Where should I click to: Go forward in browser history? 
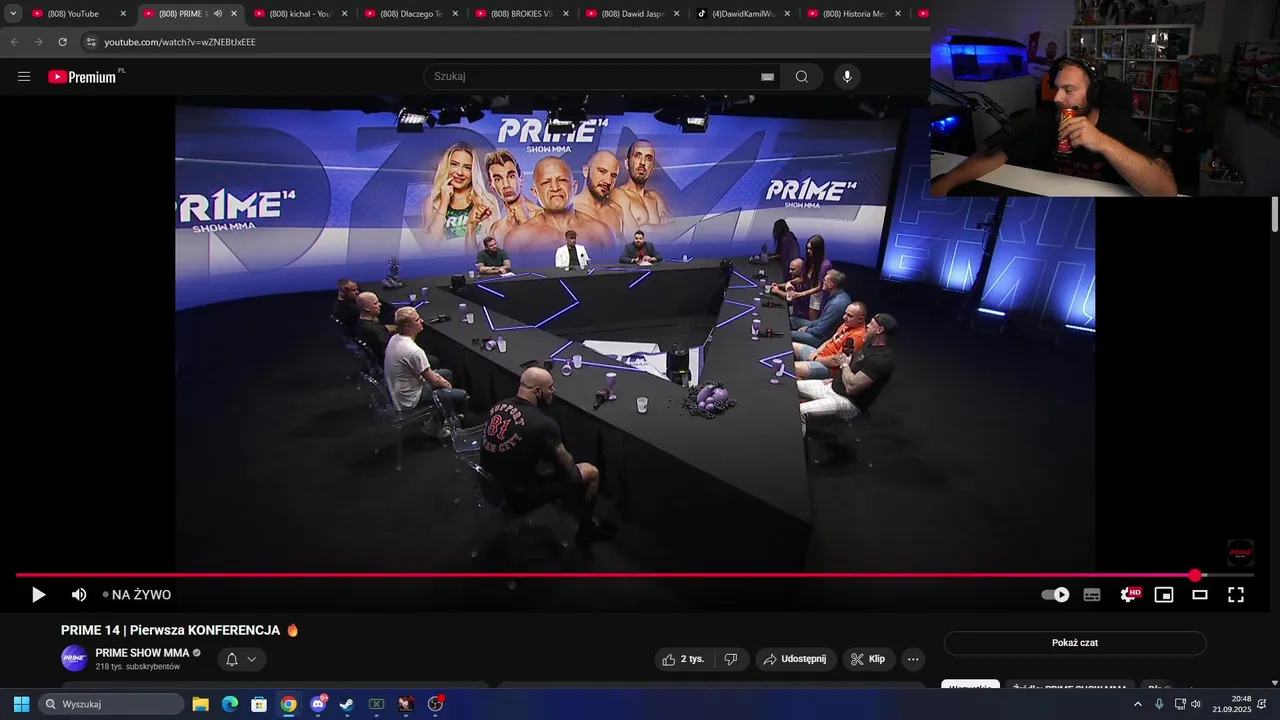[x=39, y=42]
